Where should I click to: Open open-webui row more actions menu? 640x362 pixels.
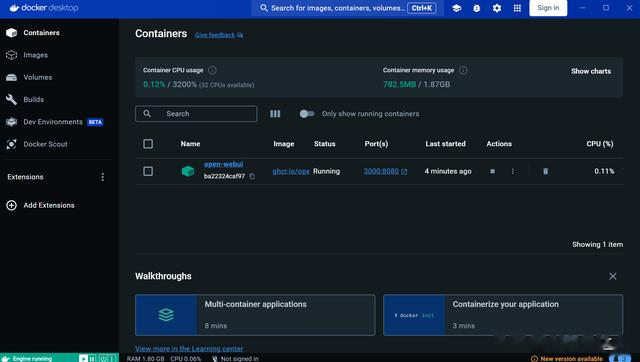(x=513, y=171)
